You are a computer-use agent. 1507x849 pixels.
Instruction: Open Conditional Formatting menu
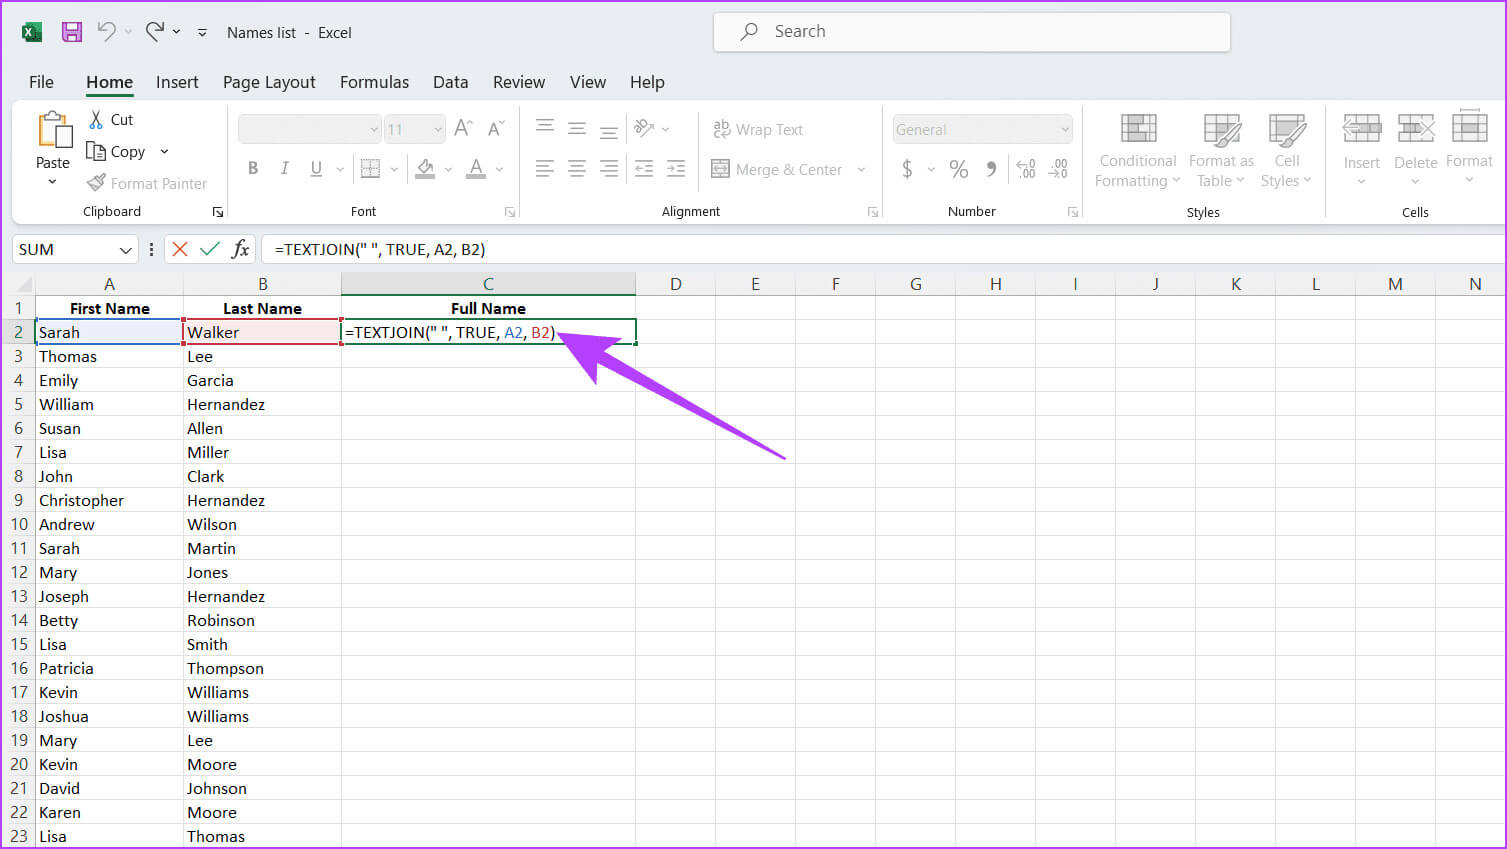(x=1137, y=150)
